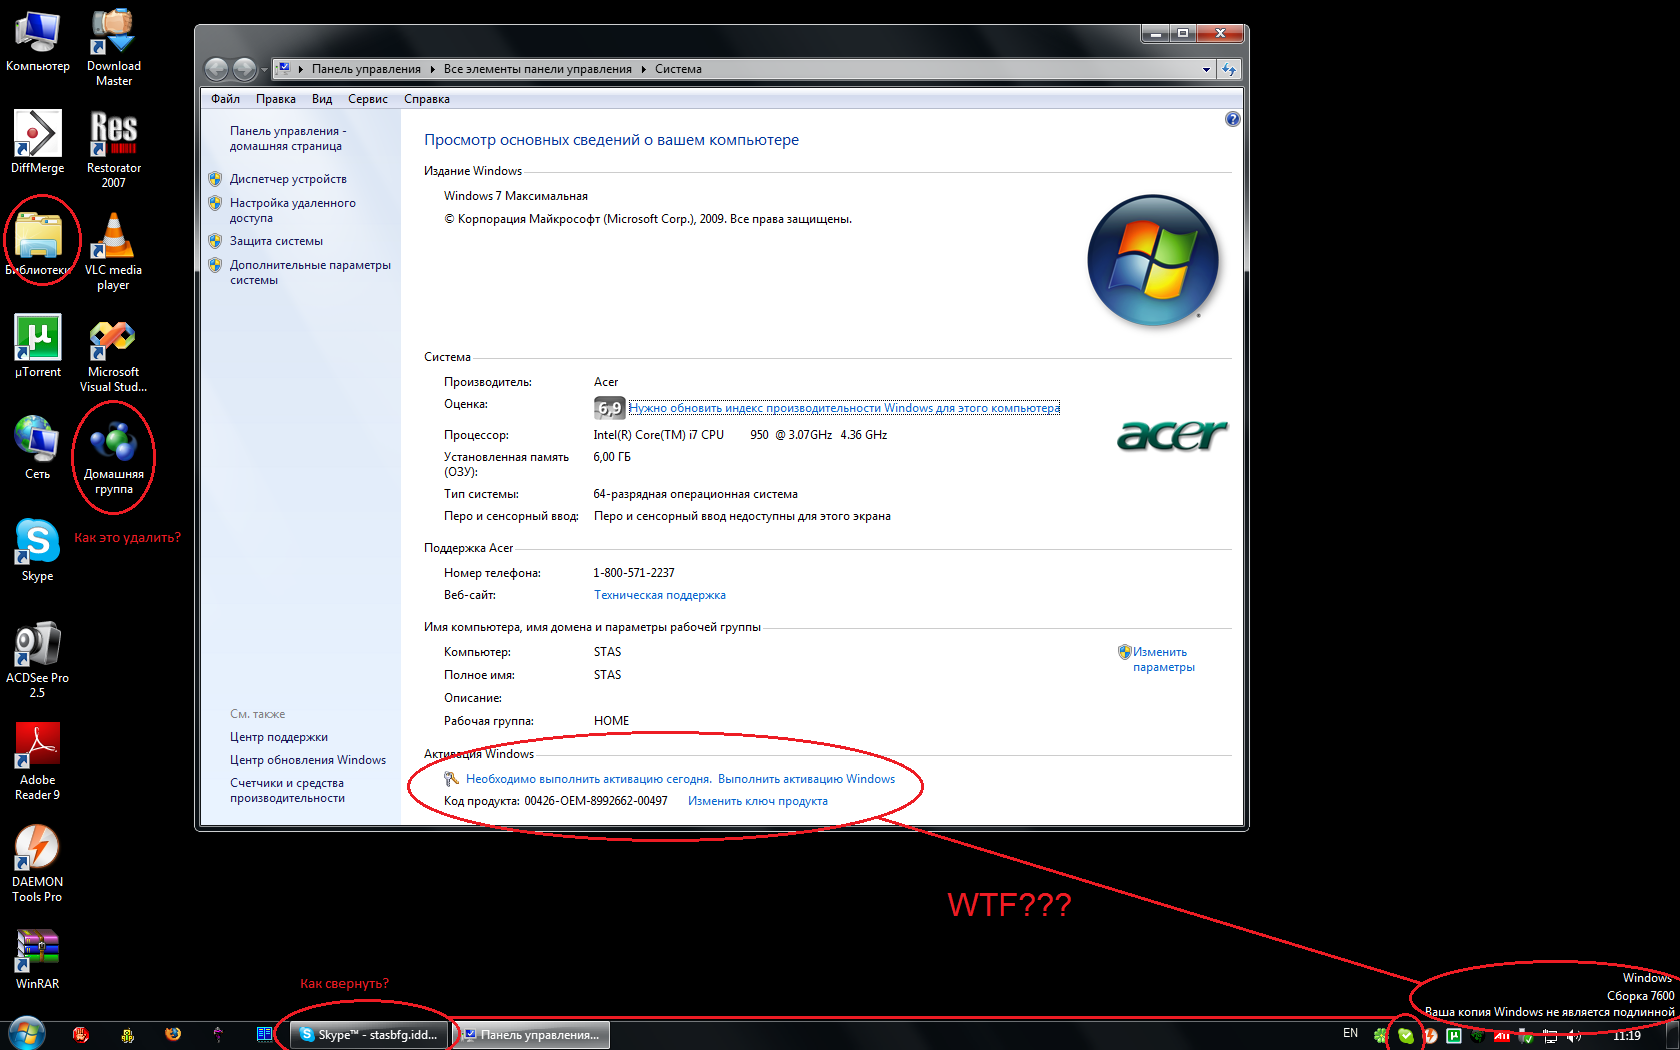Launch DAEMON Tools Pro icon

coord(37,849)
